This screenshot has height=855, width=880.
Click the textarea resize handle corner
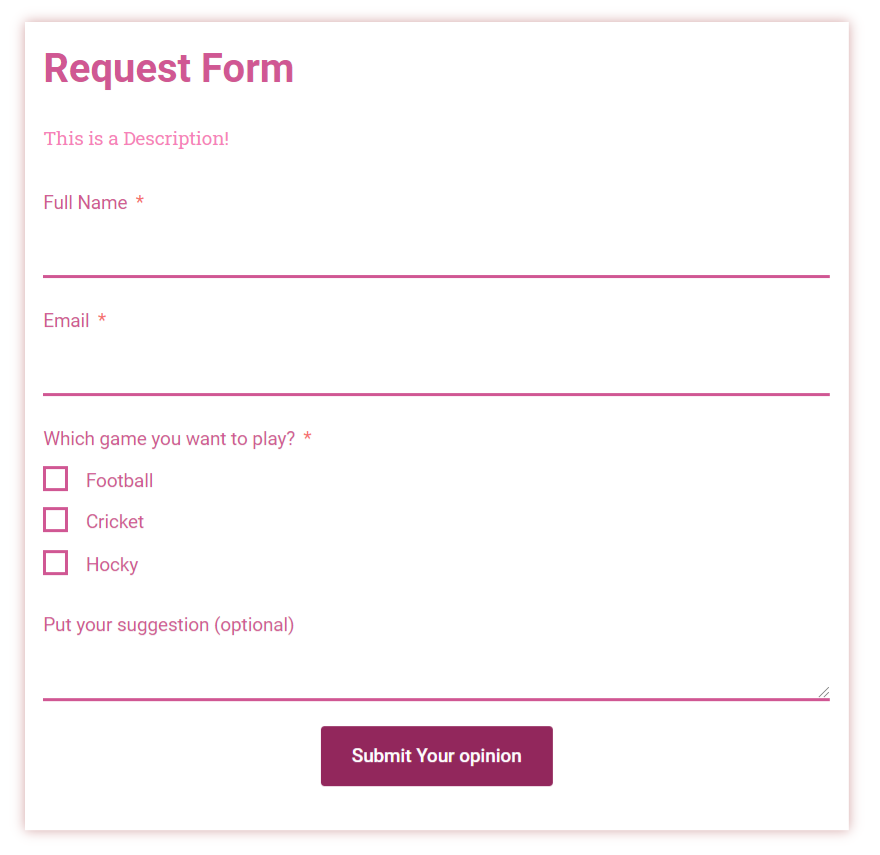click(x=824, y=692)
